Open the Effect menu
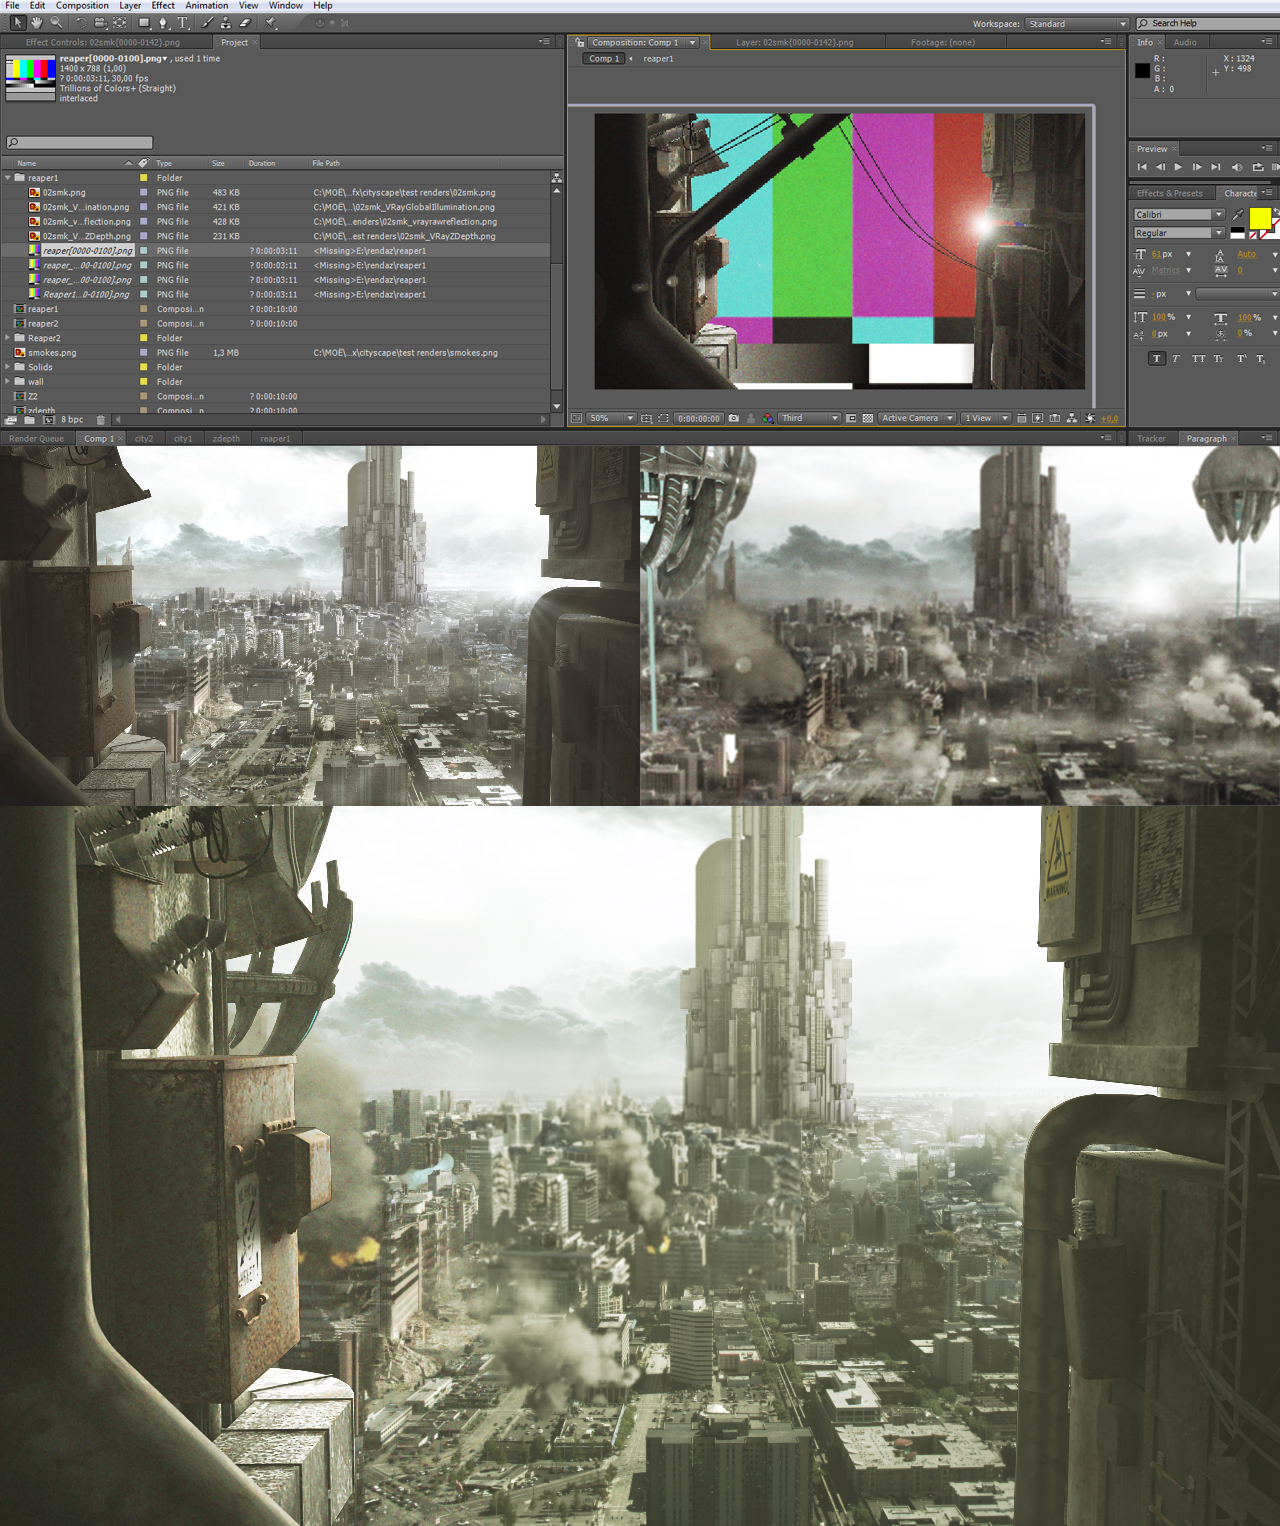The image size is (1280, 1526). pyautogui.click(x=163, y=6)
